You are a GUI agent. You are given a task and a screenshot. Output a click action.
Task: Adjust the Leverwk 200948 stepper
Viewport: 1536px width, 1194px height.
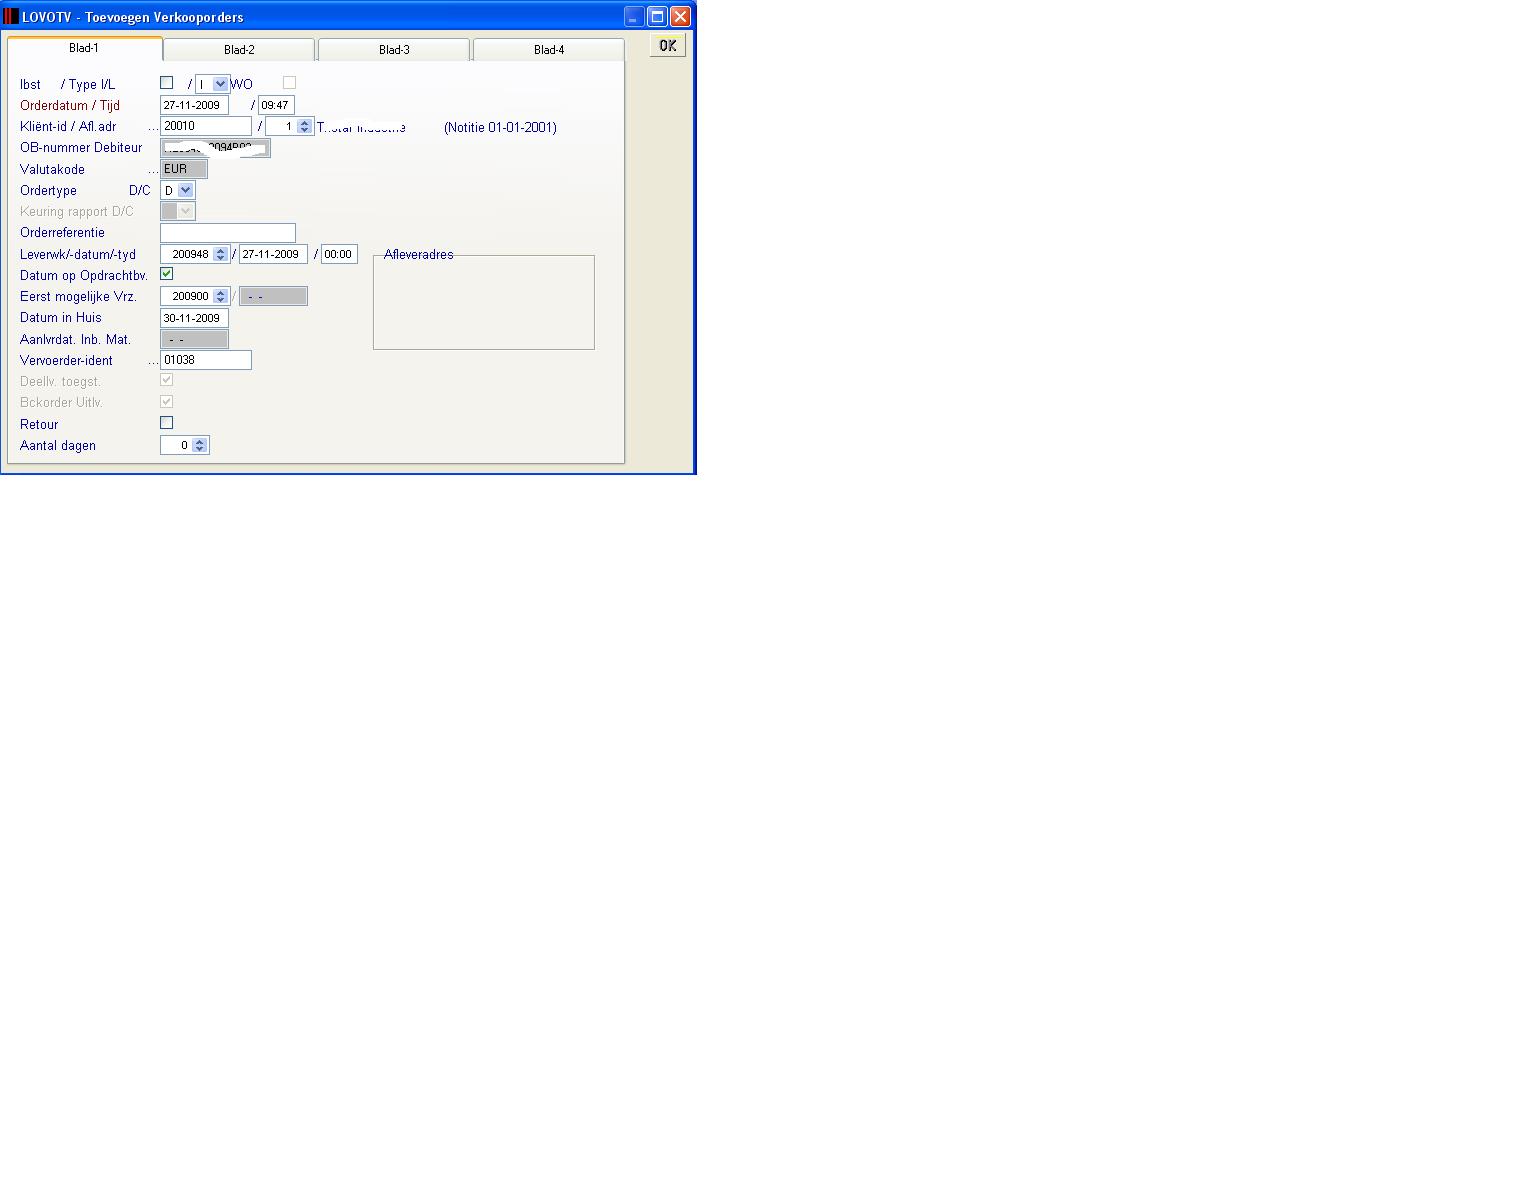pos(221,254)
